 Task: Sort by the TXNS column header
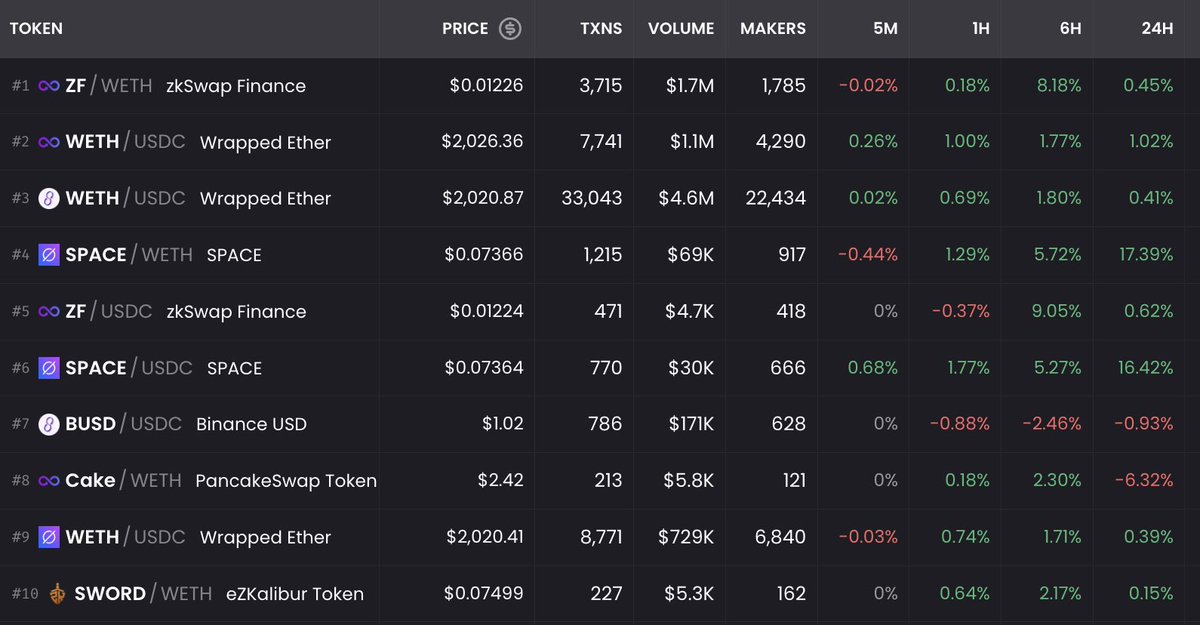(x=600, y=29)
